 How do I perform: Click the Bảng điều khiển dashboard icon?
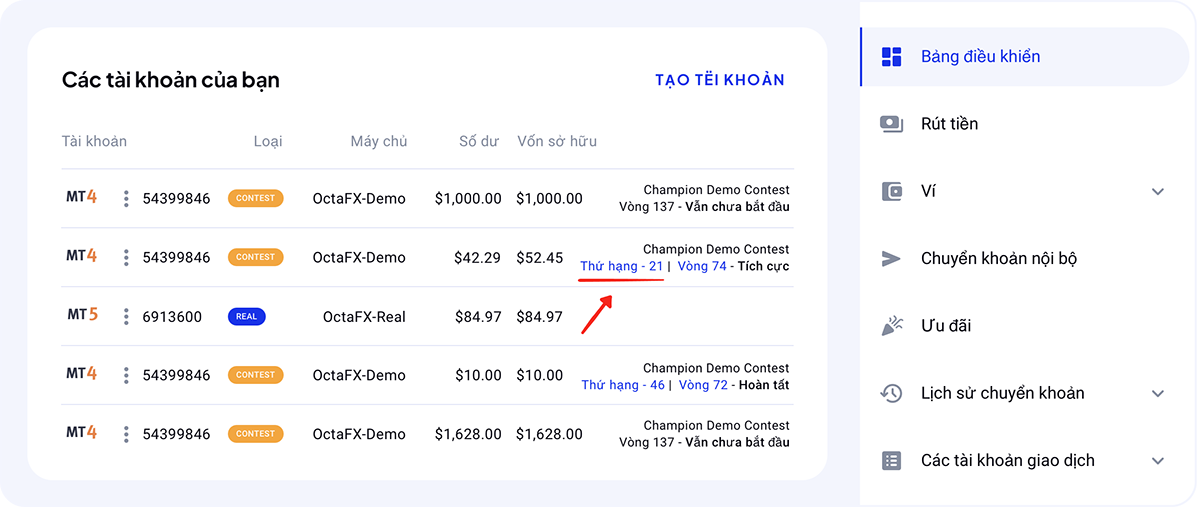891,57
